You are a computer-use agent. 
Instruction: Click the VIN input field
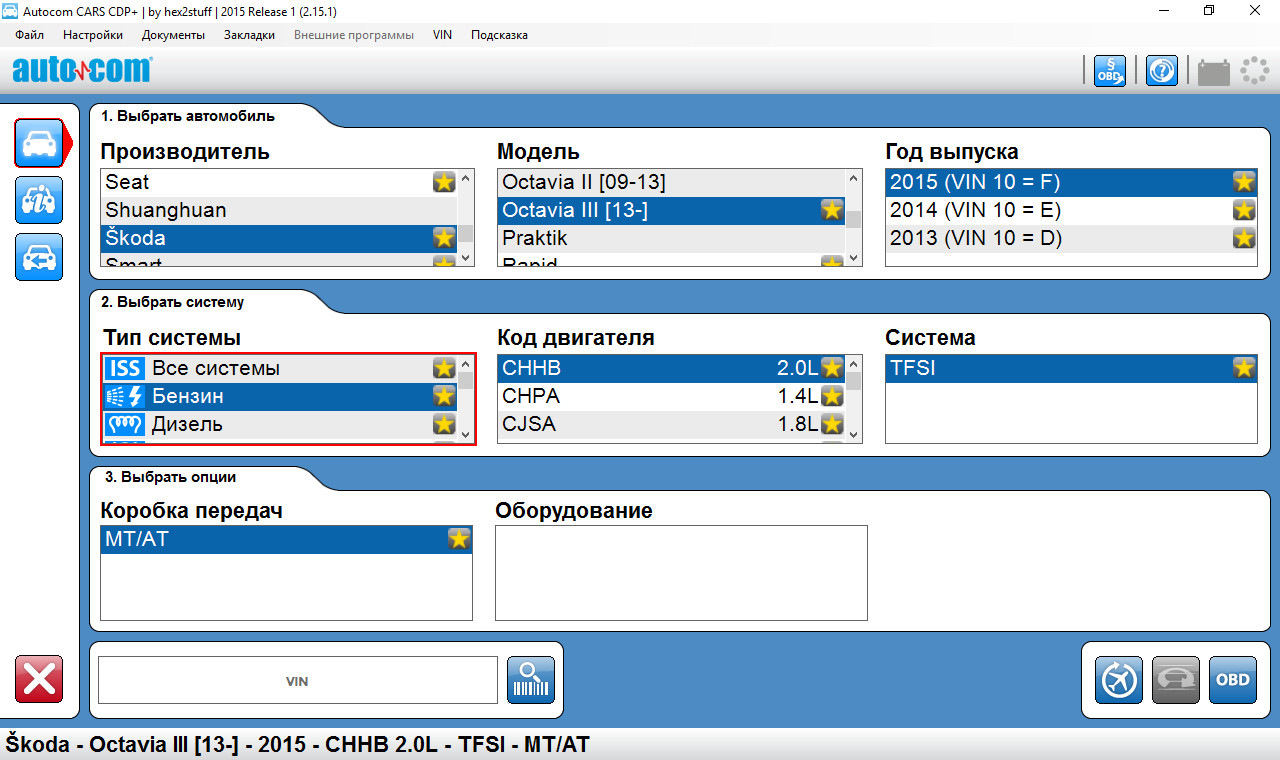(x=297, y=680)
